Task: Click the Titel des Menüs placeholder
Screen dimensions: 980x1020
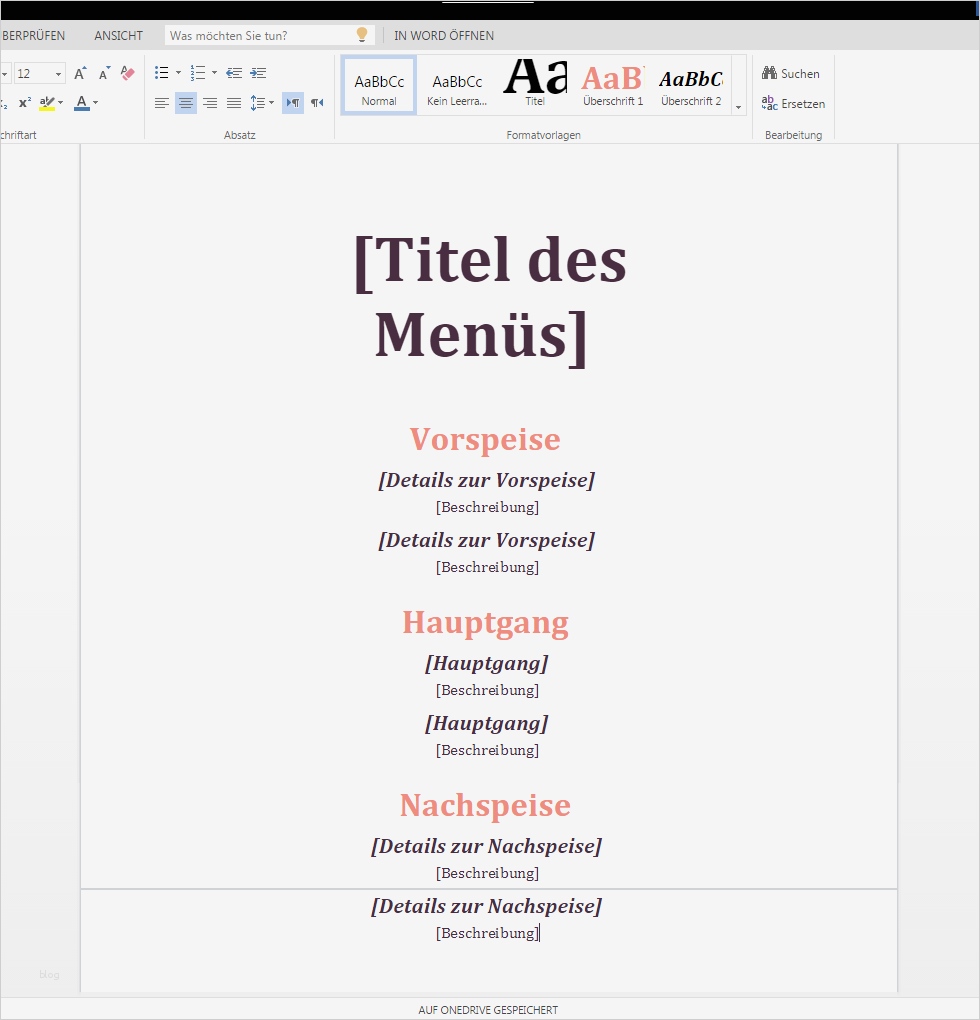Action: tap(489, 297)
